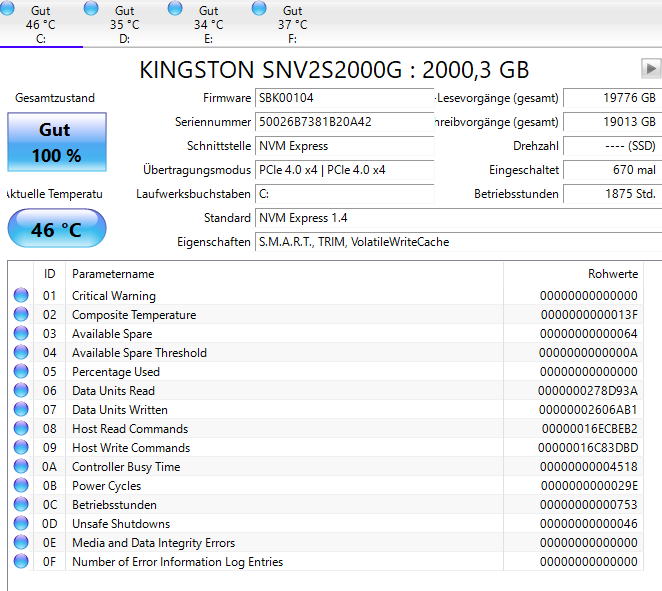
Task: Select the Composite Temperature parameter name
Action: click(x=134, y=315)
